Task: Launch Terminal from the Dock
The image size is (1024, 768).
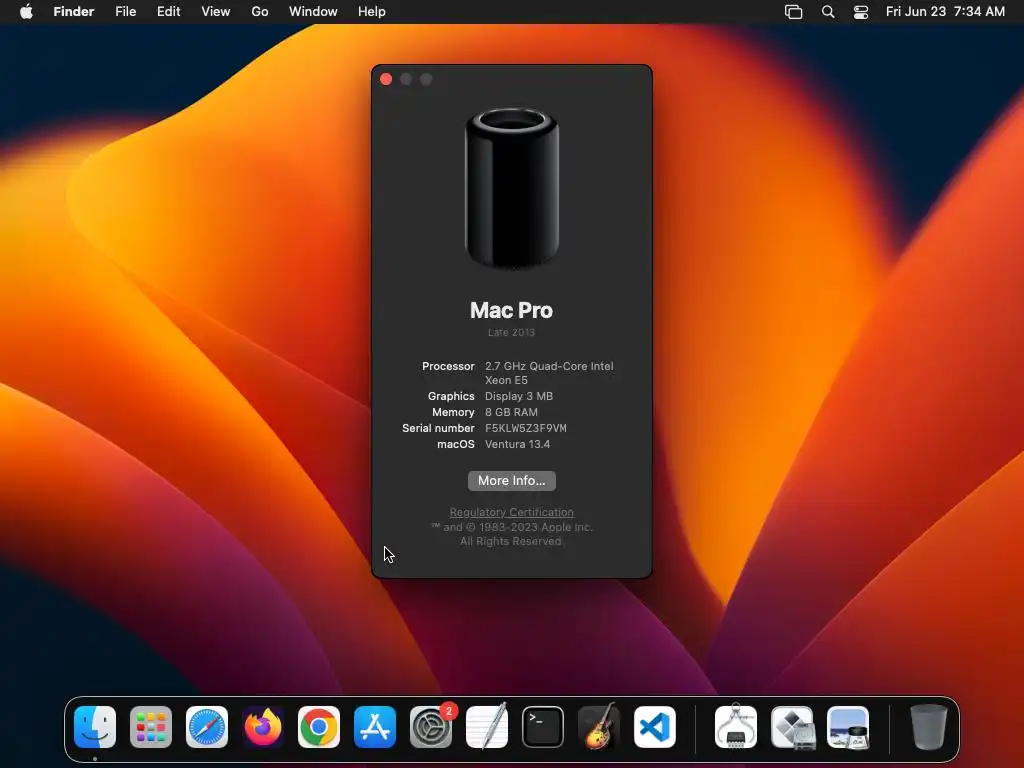Action: tap(543, 727)
